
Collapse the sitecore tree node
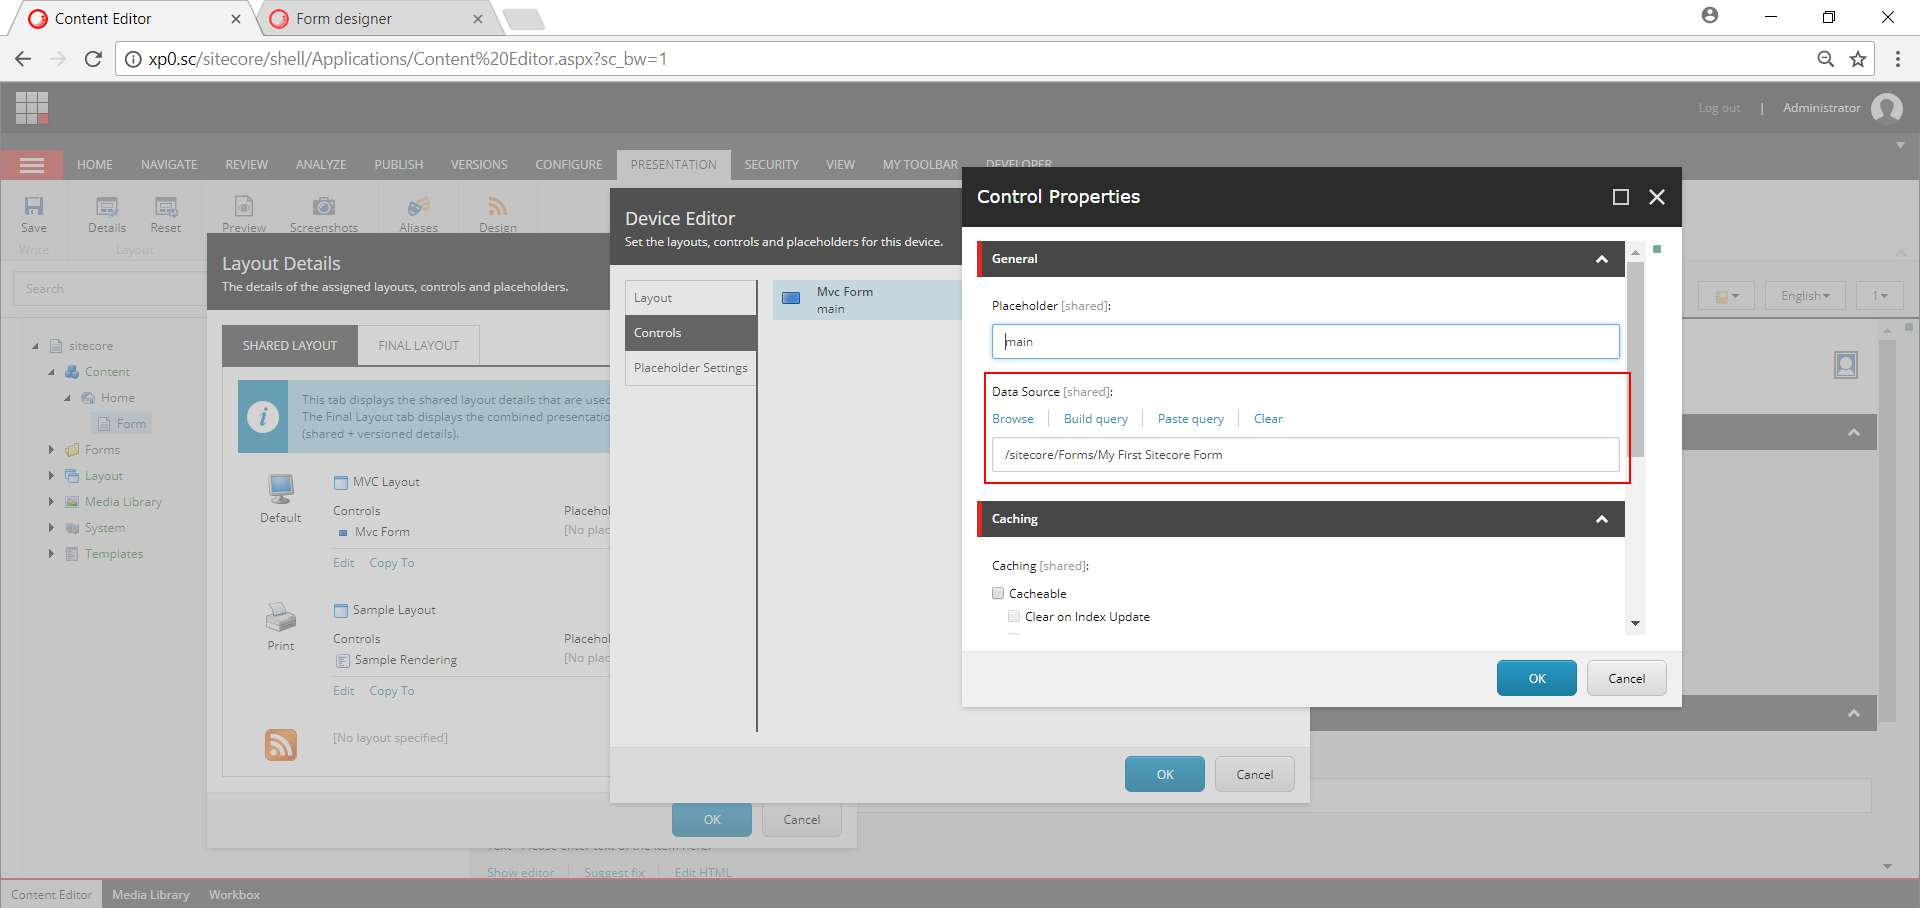(36, 346)
